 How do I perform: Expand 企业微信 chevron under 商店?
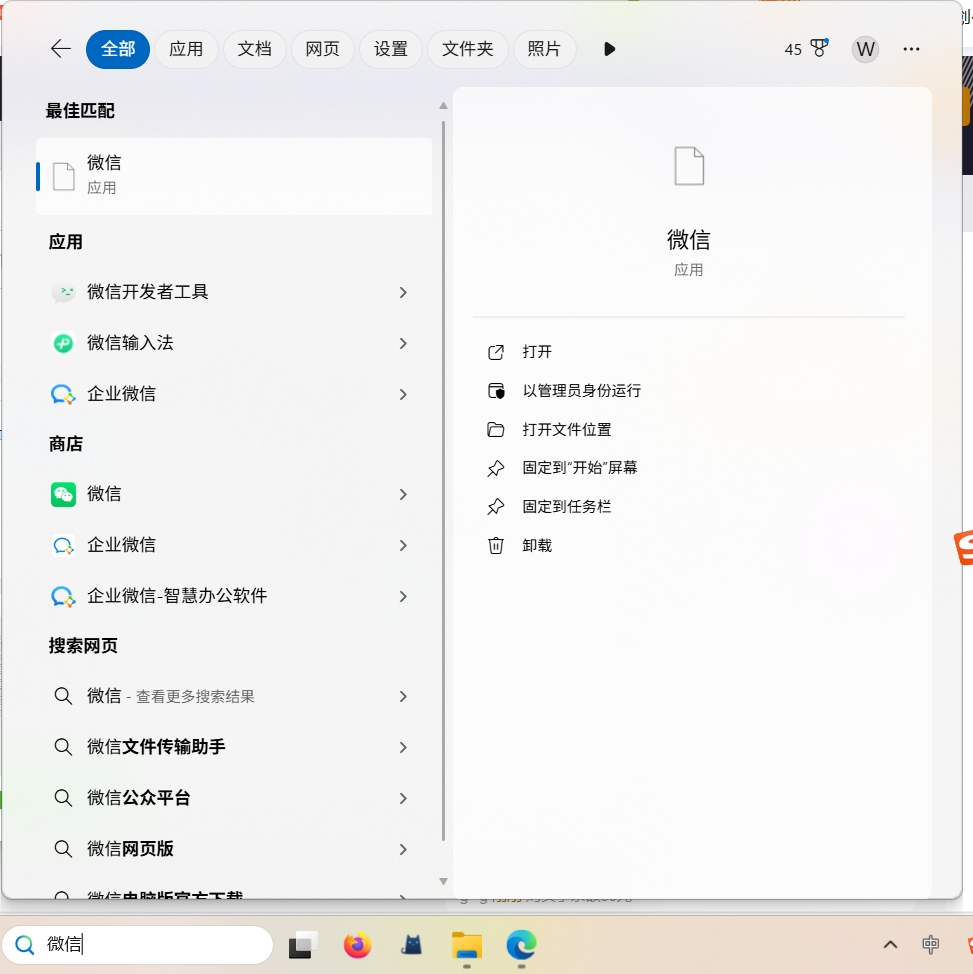coord(403,545)
